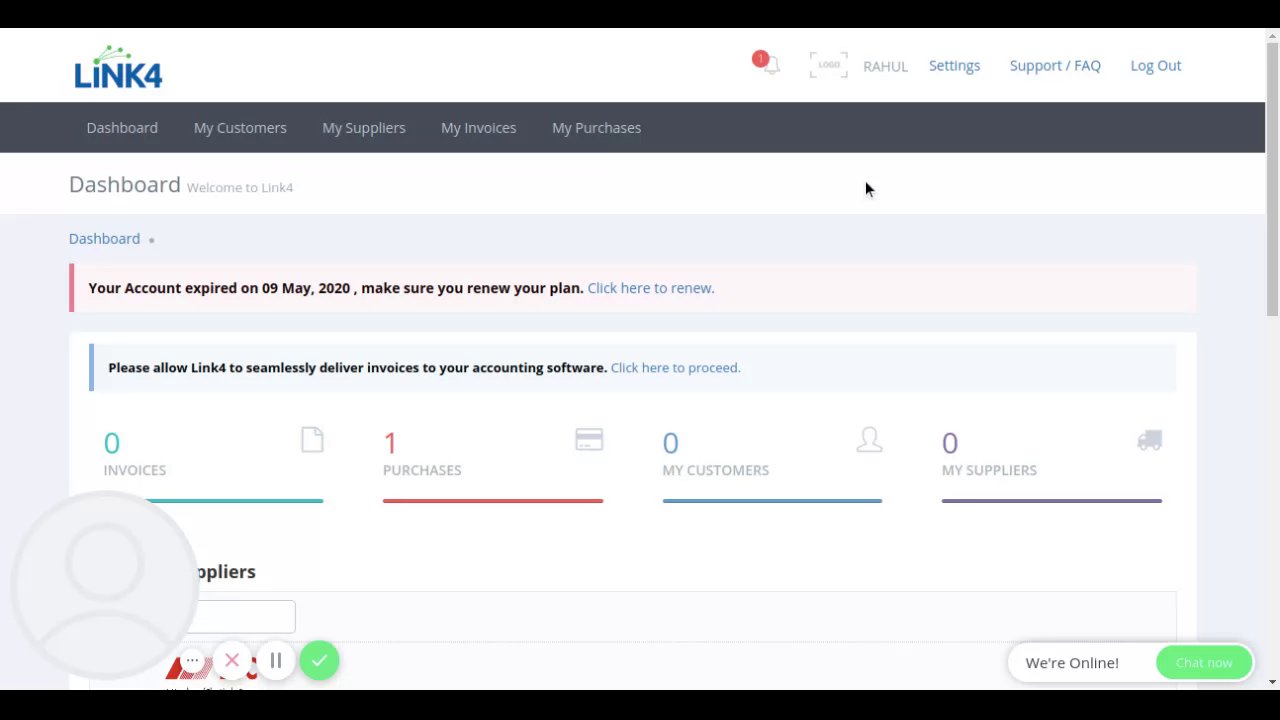The image size is (1280, 720).
Task: Click the 1 Purchases count
Action: point(390,443)
